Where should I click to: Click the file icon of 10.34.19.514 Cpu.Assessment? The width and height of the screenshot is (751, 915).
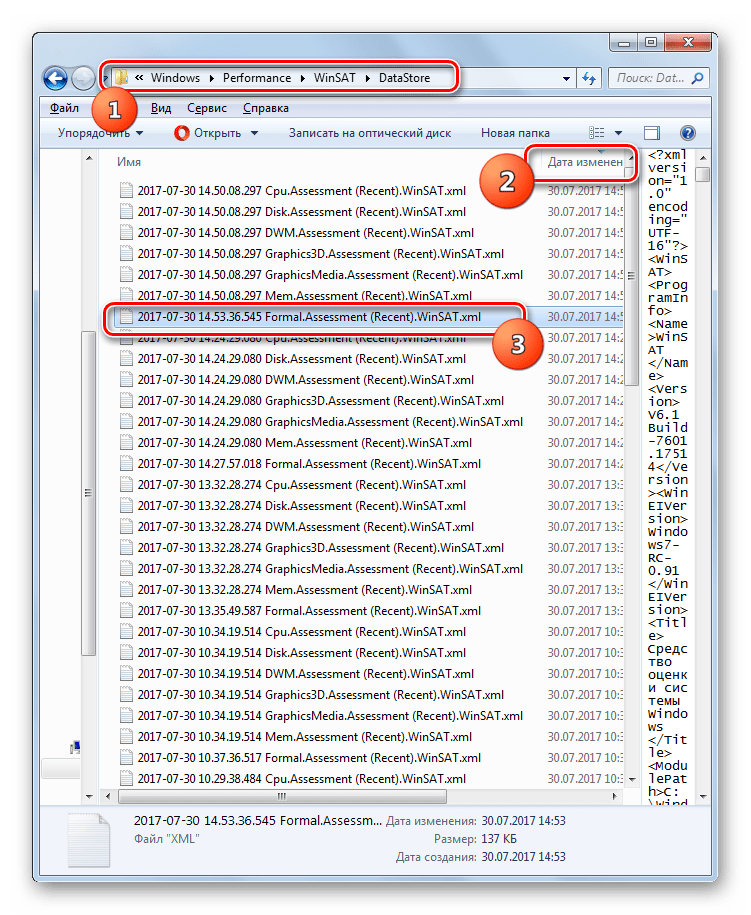coord(126,632)
